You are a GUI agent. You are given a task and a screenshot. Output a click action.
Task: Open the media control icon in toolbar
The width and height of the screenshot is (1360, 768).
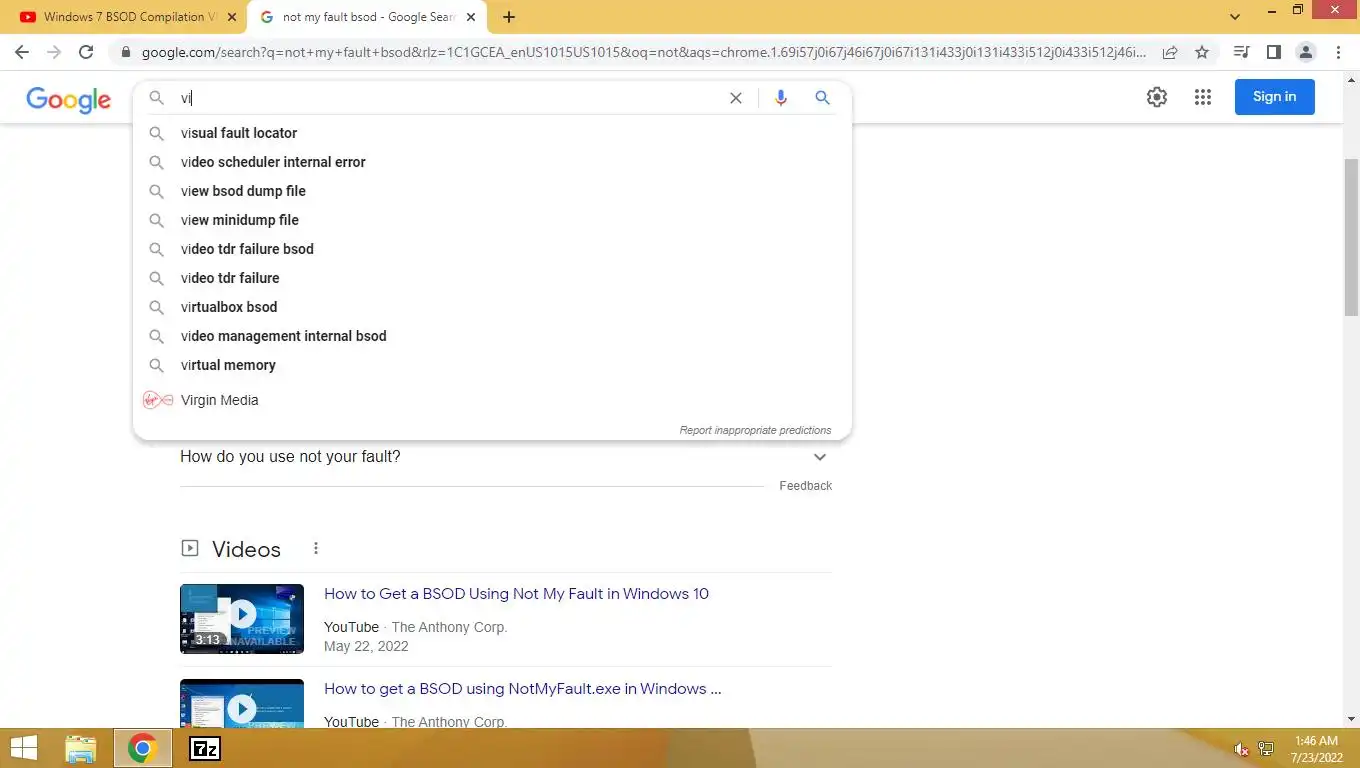[x=1241, y=52]
